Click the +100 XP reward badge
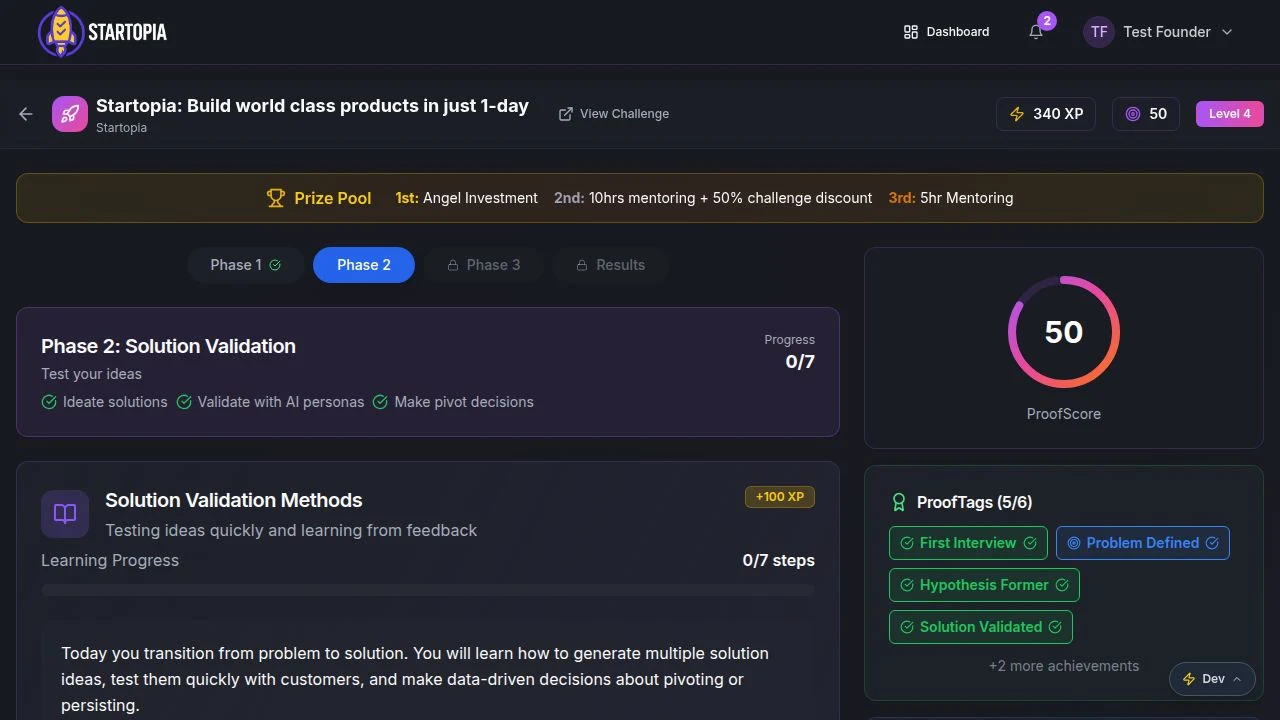The width and height of the screenshot is (1280, 720). [780, 497]
